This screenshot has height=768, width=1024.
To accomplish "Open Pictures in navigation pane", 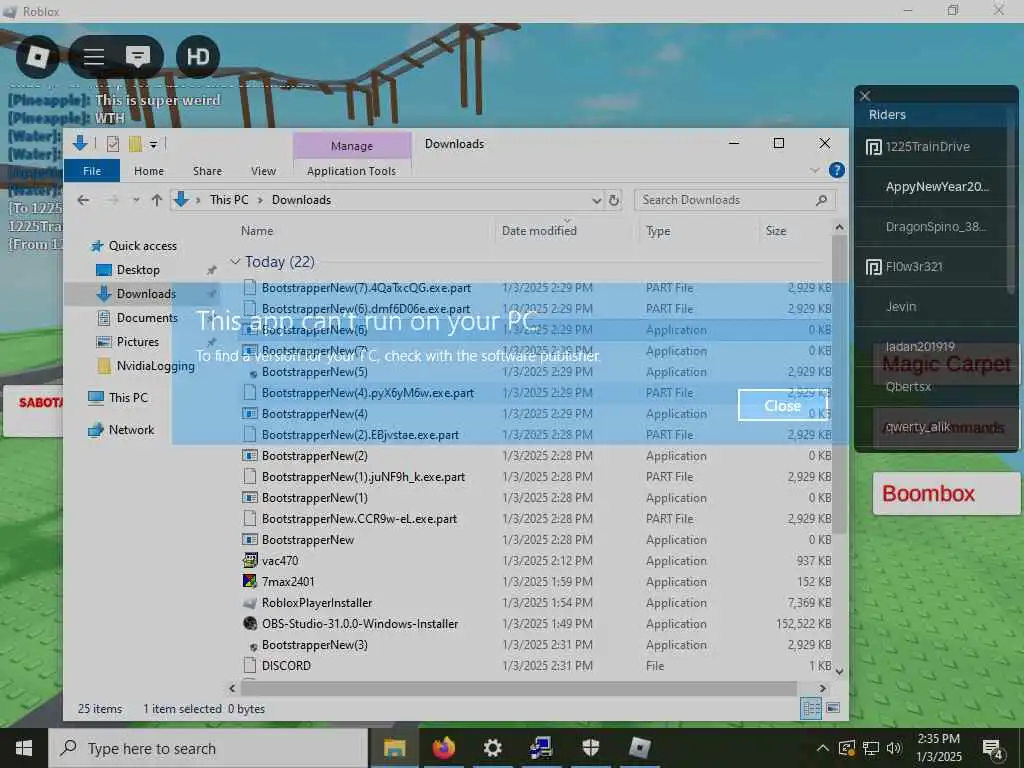I will pos(137,342).
